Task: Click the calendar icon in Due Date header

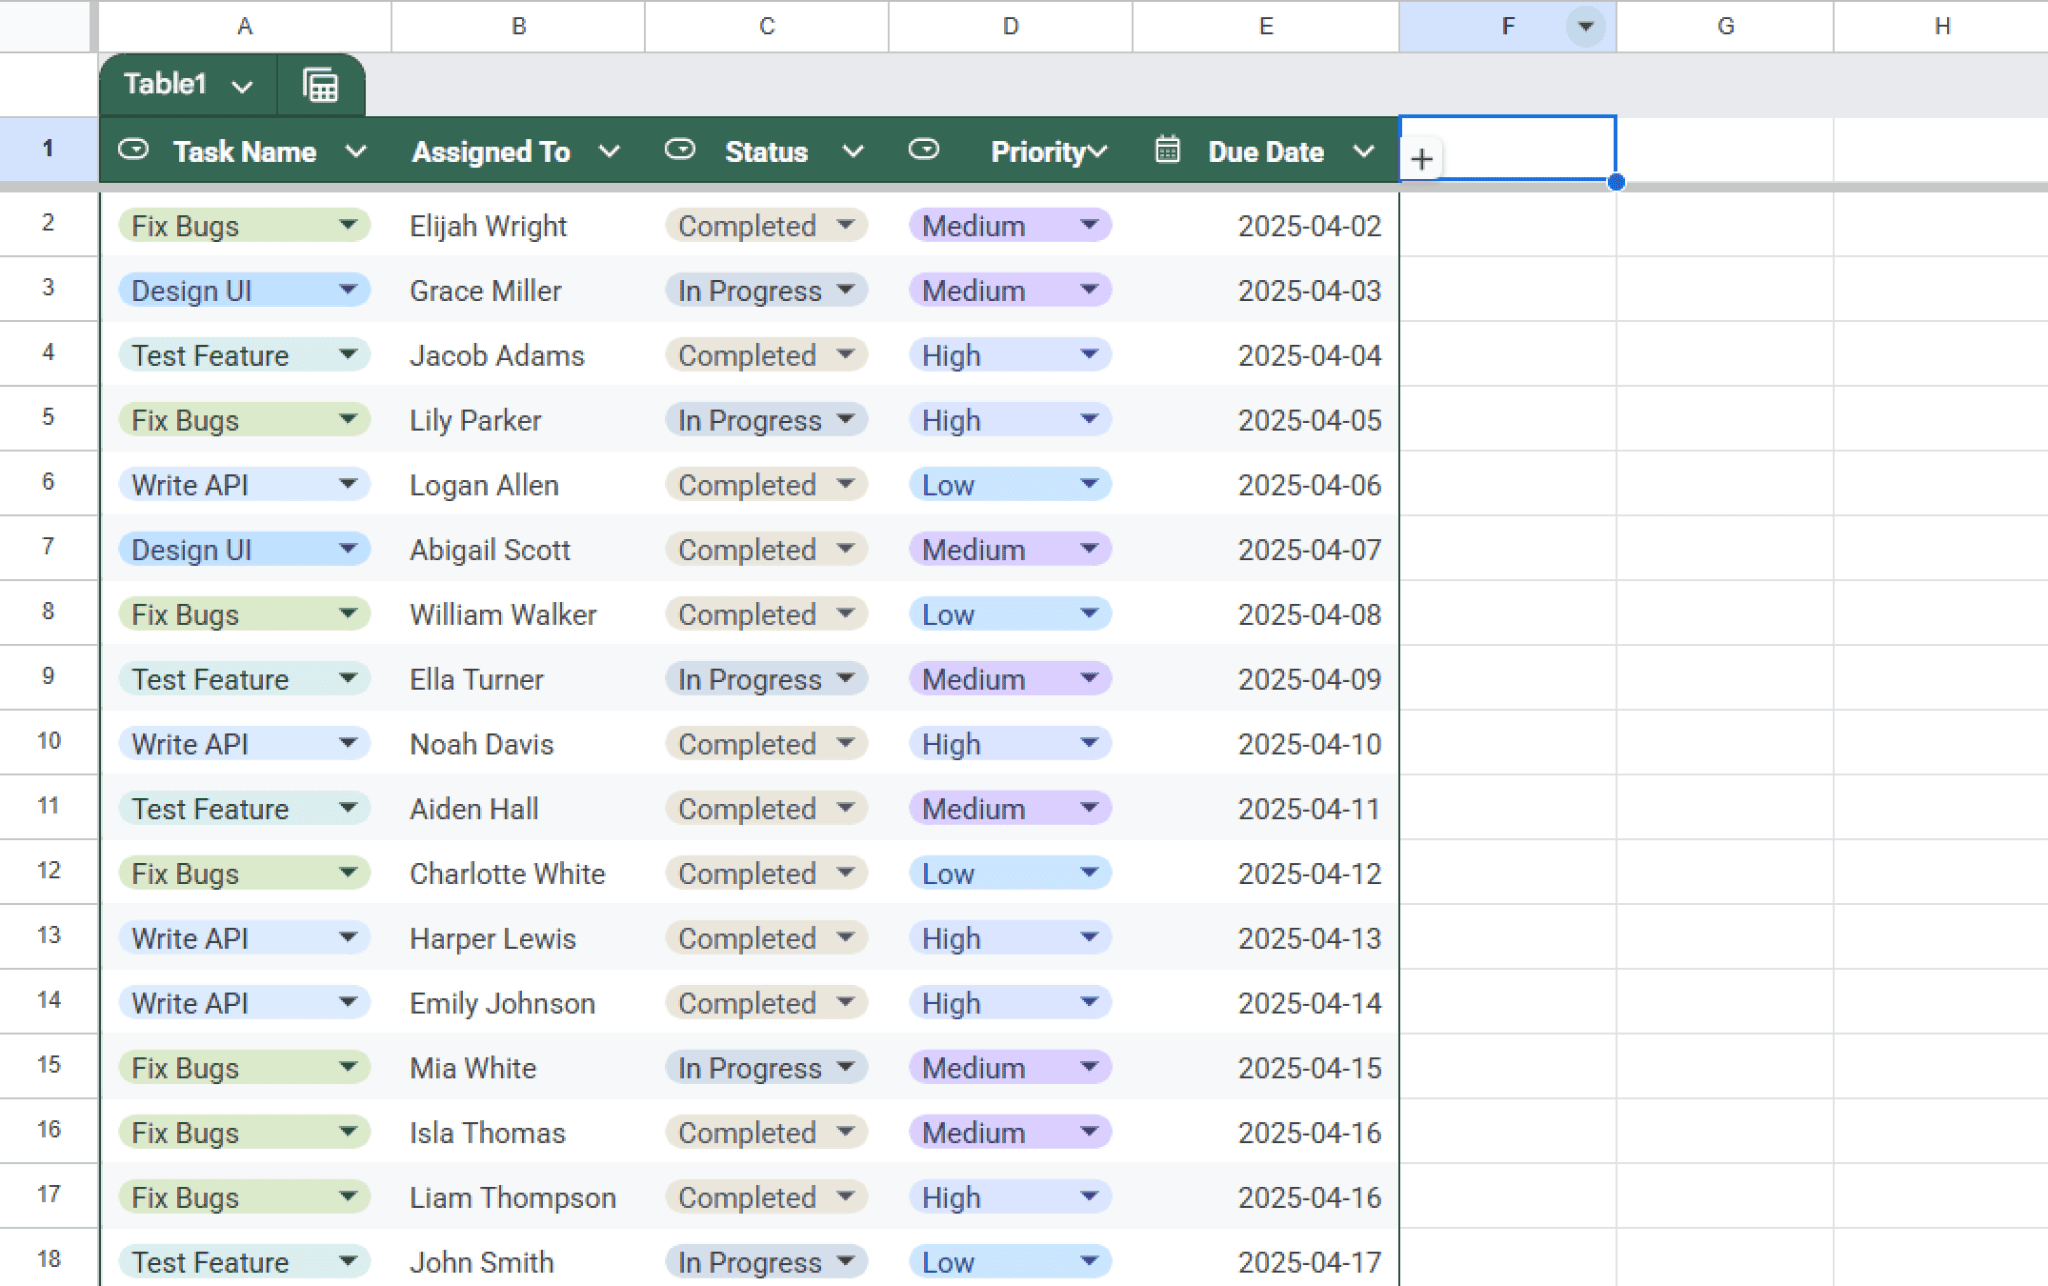Action: (1166, 150)
